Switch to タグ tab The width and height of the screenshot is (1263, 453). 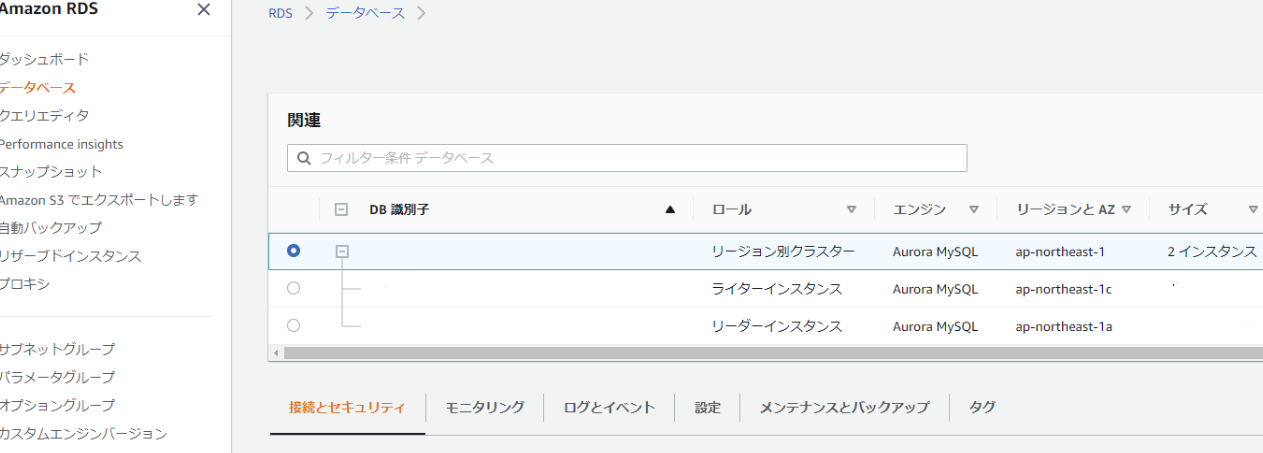(x=982, y=407)
